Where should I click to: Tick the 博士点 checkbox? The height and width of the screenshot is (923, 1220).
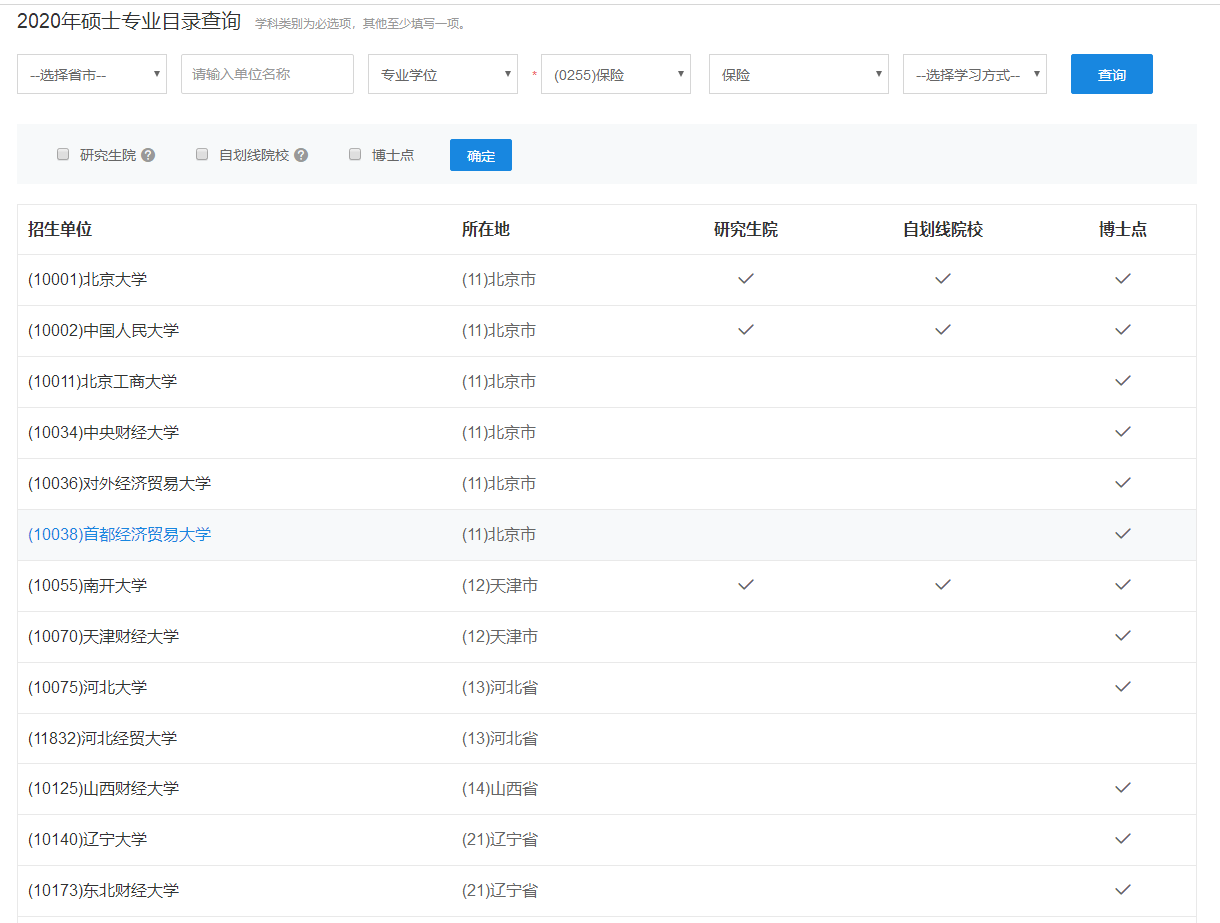355,154
